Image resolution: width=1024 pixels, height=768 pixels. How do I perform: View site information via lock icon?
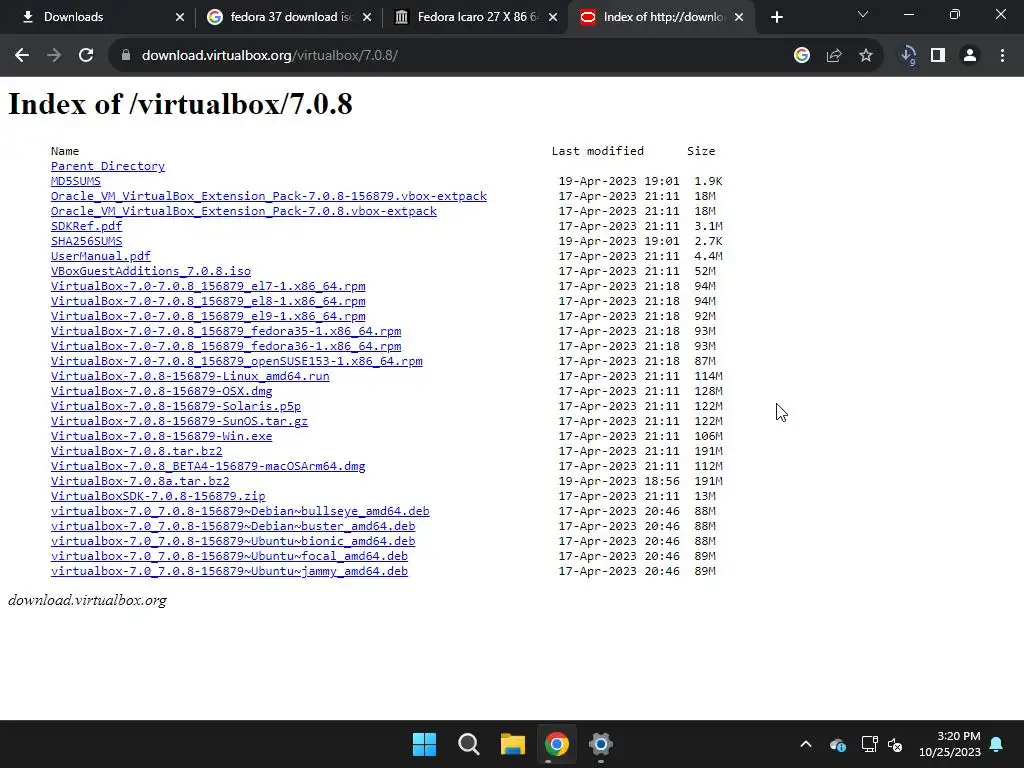click(126, 56)
